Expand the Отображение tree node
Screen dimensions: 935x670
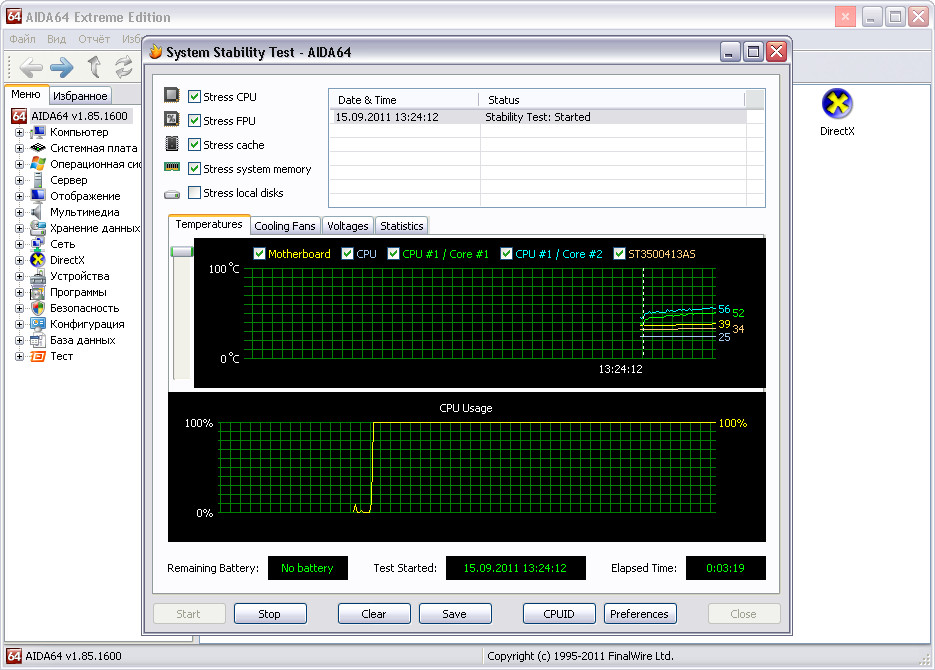click(20, 196)
